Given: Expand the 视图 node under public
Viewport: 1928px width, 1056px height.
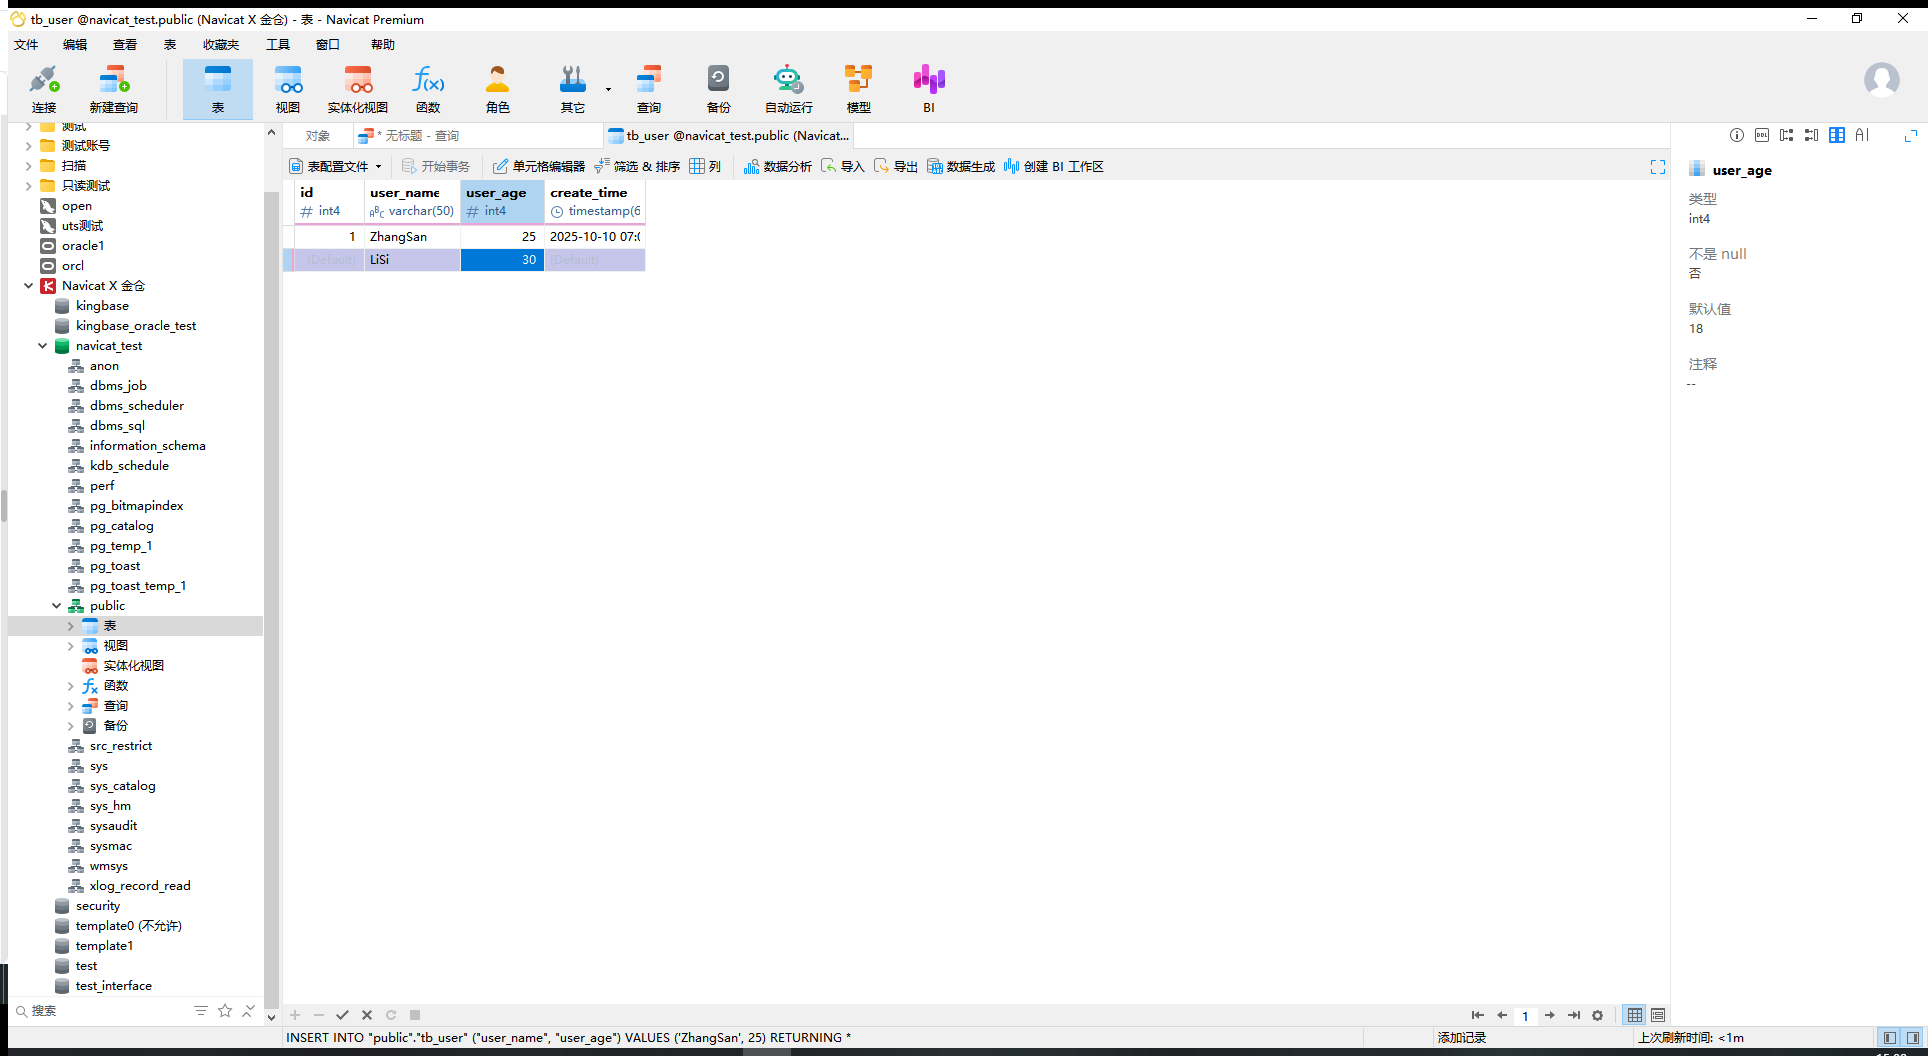Looking at the screenshot, I should 71,646.
